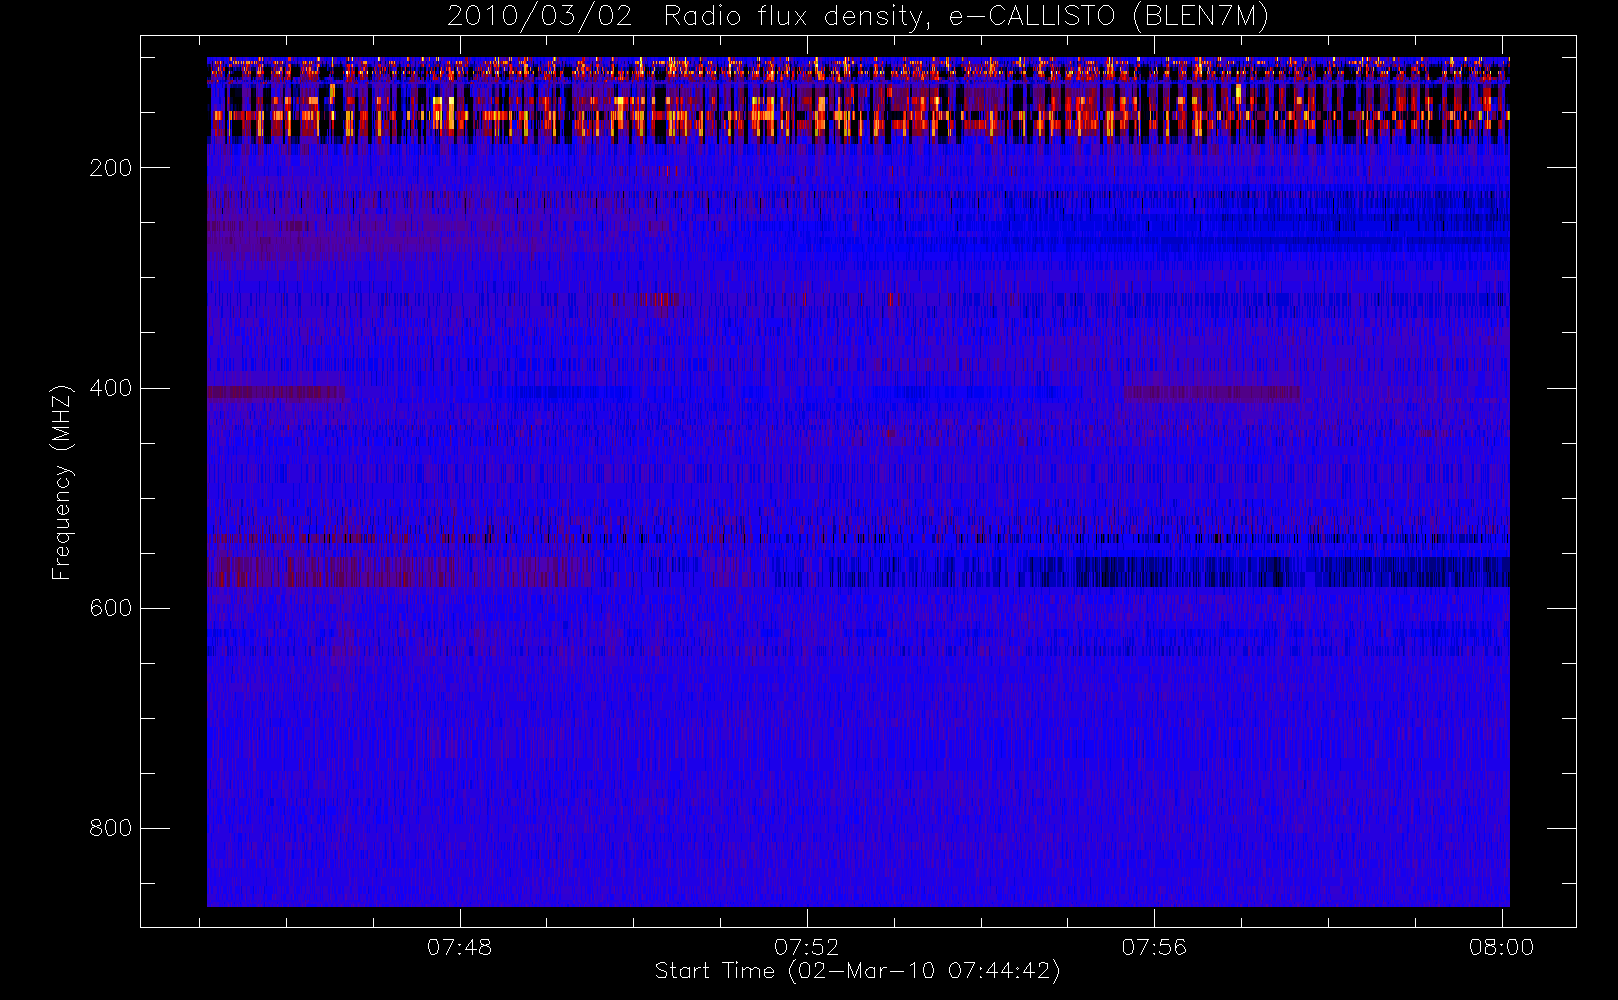Click the 'Start Time (02-Mar-10 07:44:42)' label
Image resolution: width=1618 pixels, height=1000 pixels.
(x=858, y=971)
